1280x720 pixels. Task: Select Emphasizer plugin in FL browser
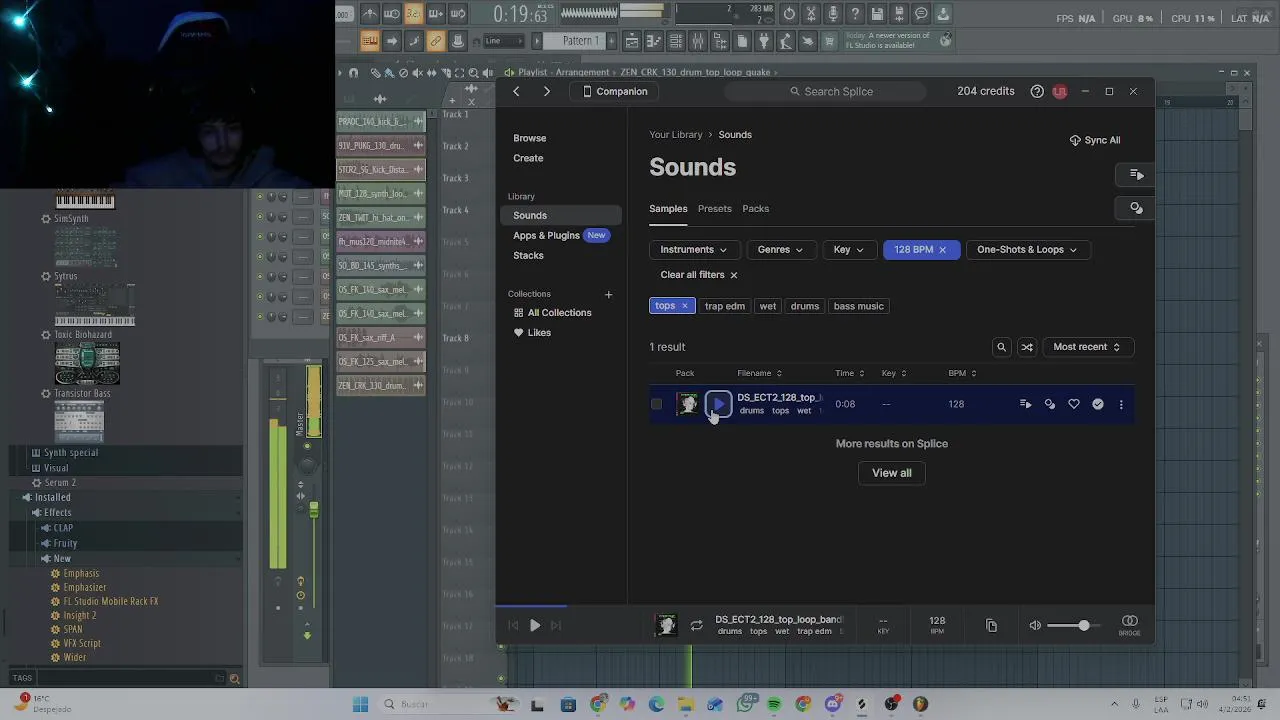pyautogui.click(x=85, y=588)
